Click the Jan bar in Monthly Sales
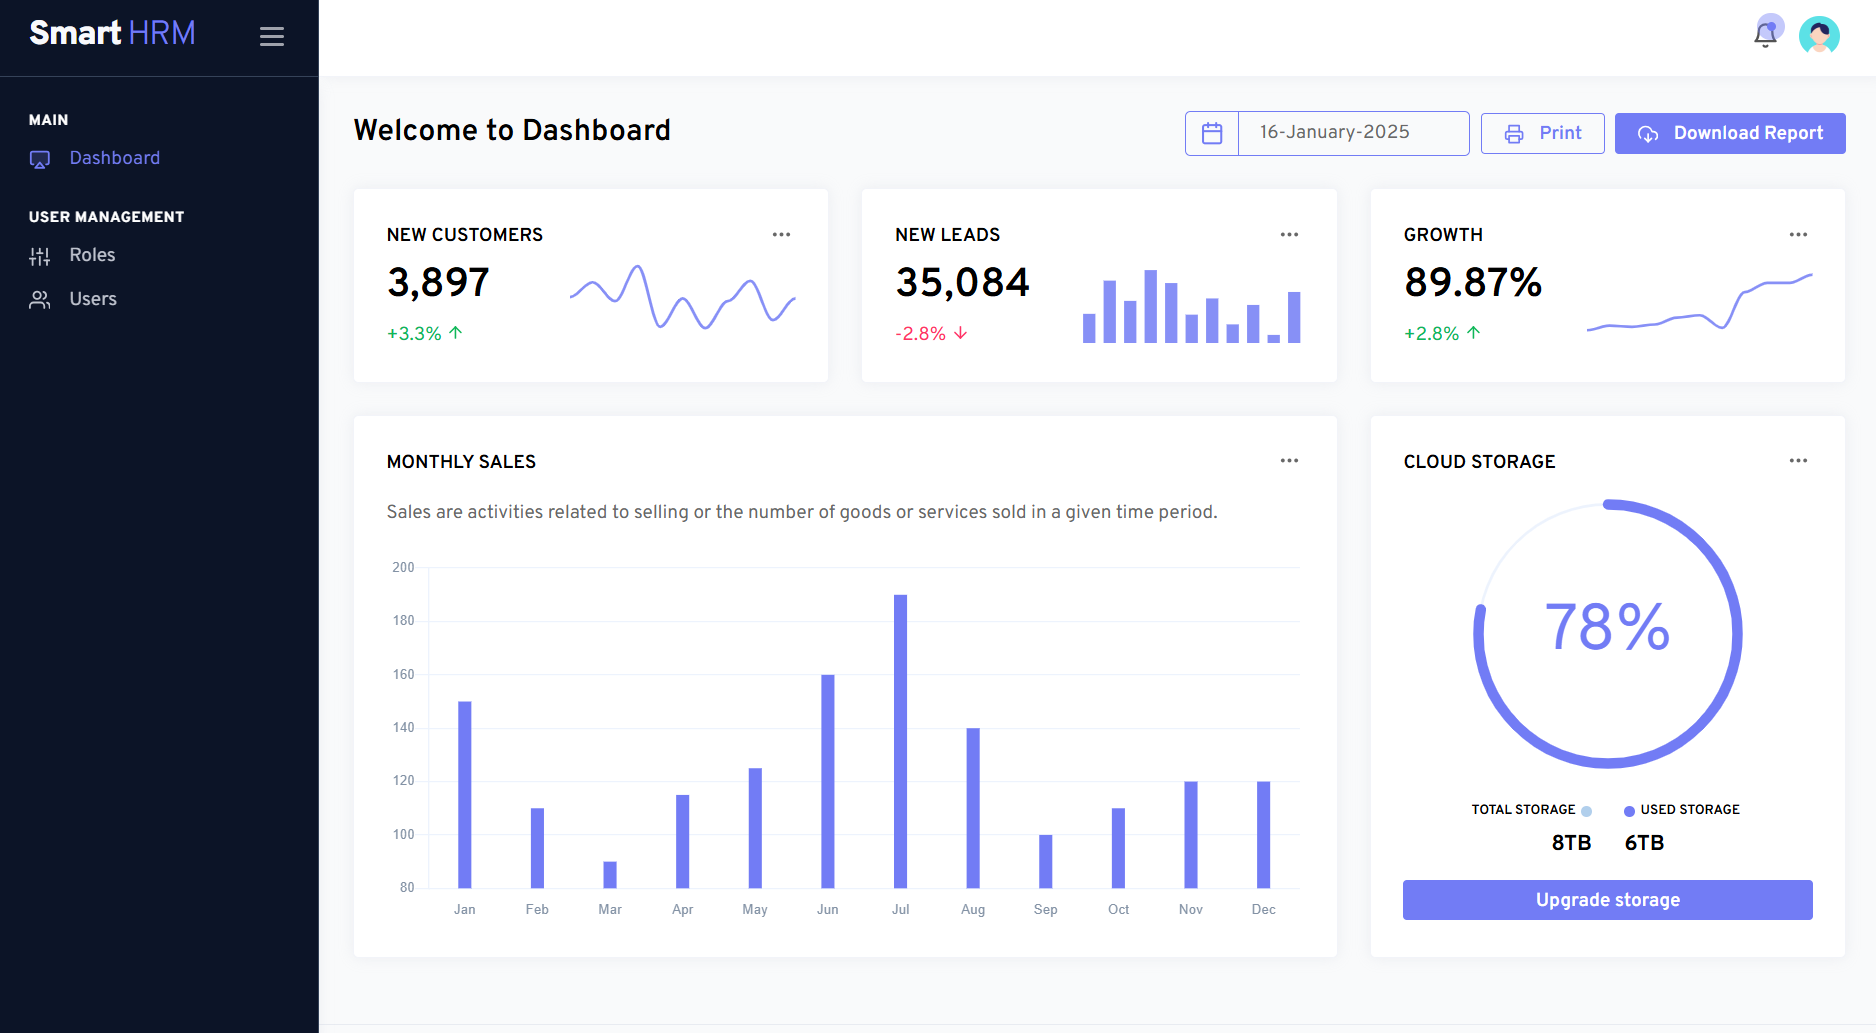The image size is (1876, 1033). tap(465, 795)
